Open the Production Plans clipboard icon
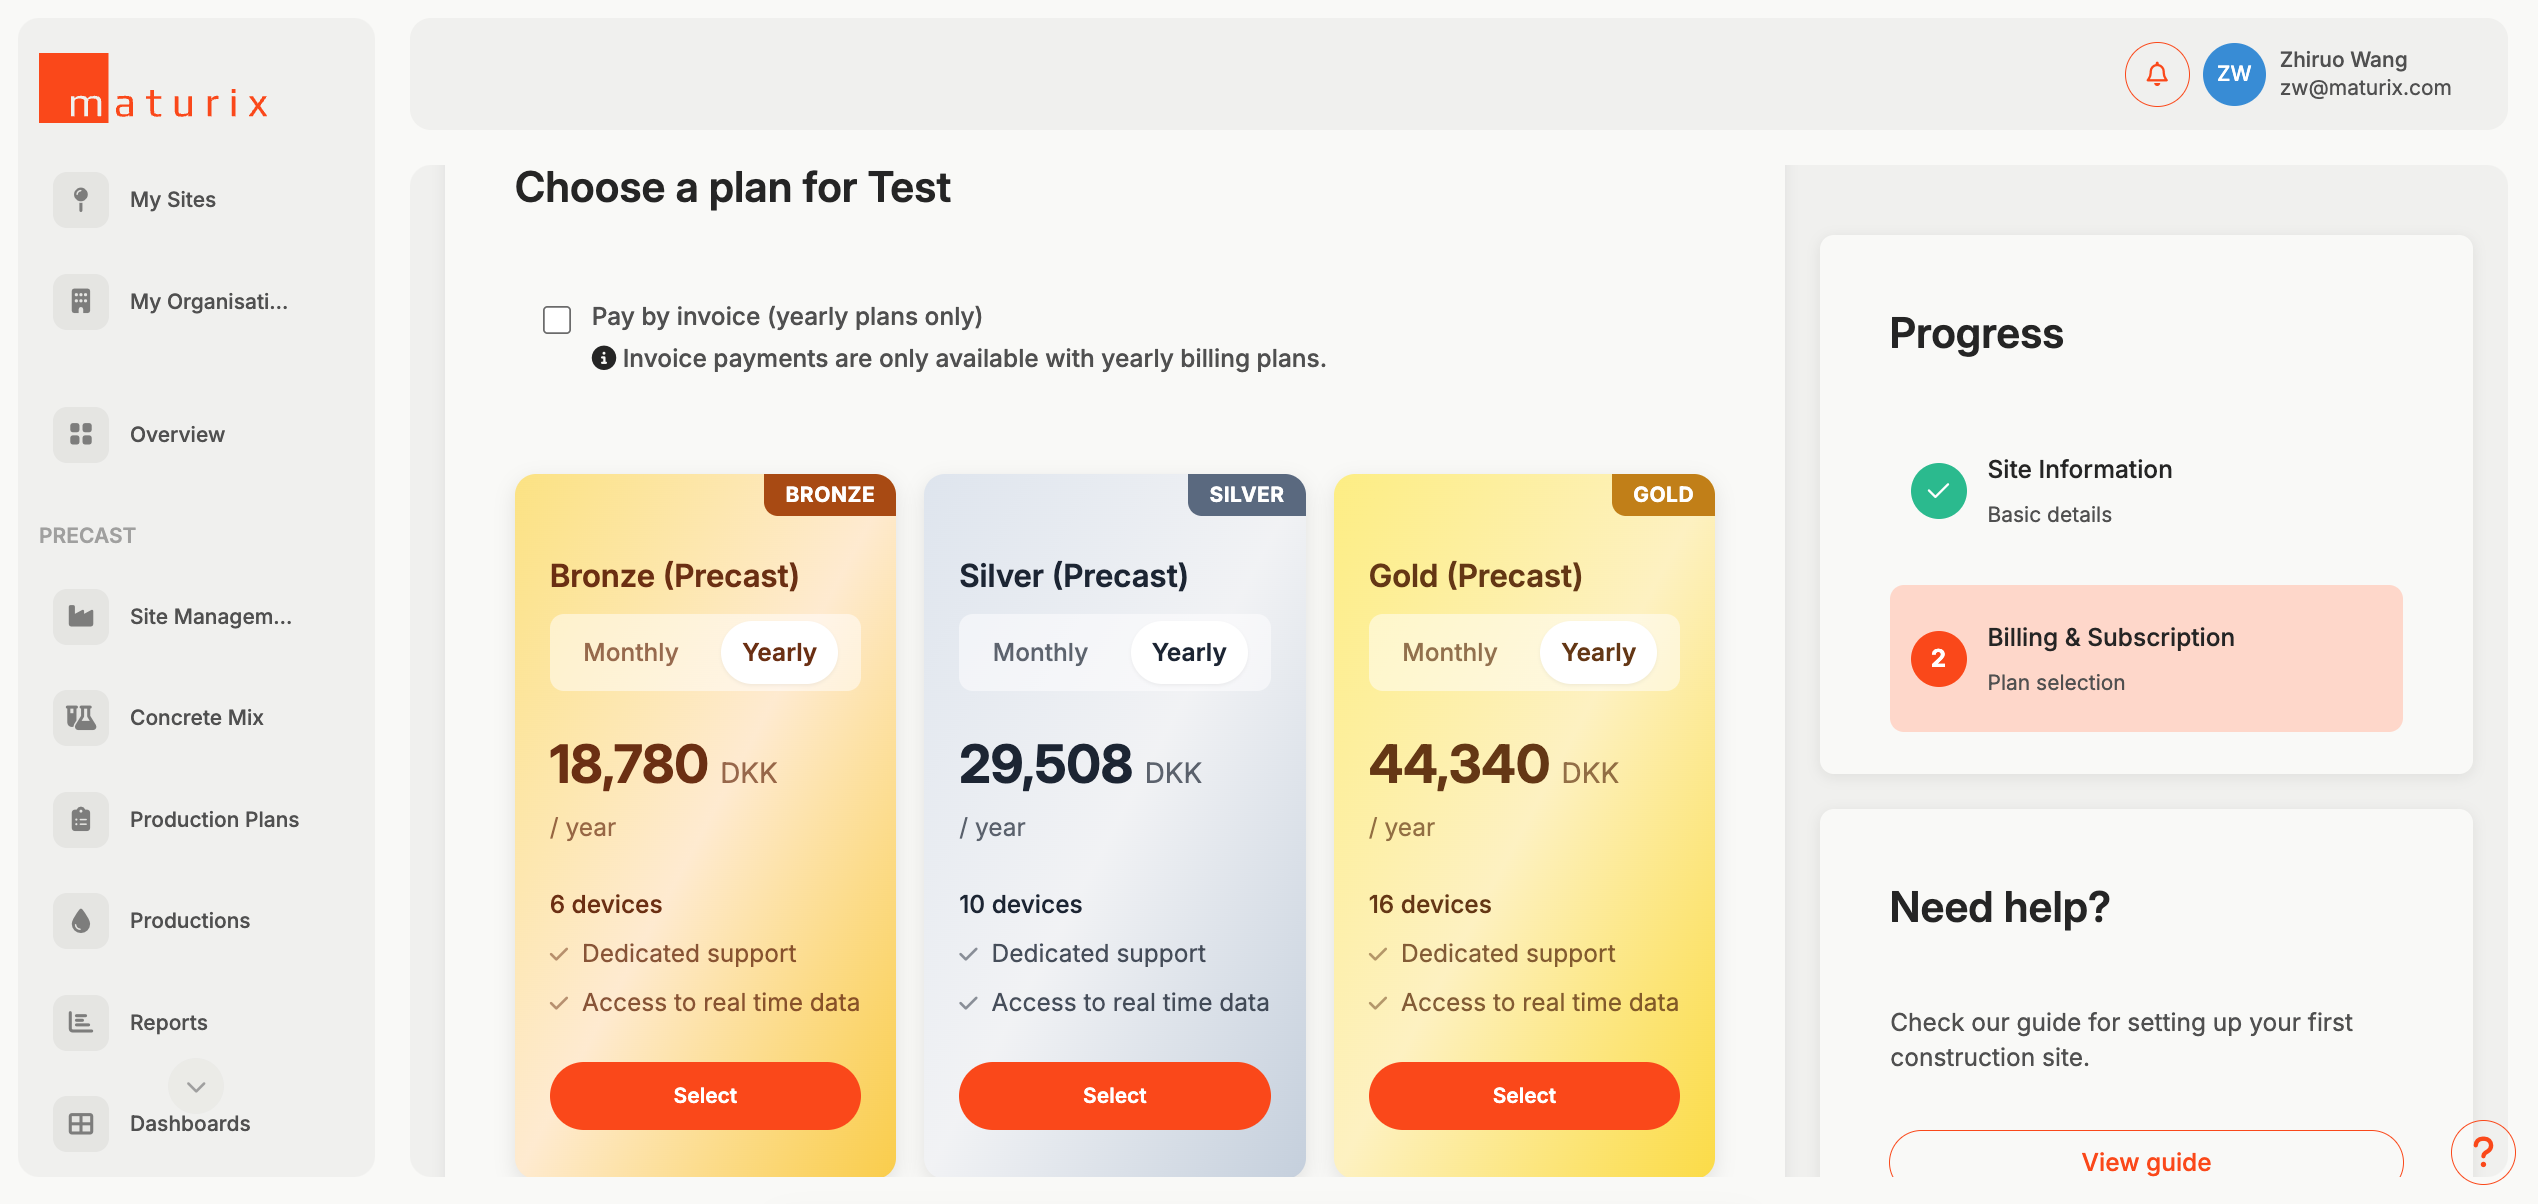The image size is (2538, 1204). pos(81,819)
